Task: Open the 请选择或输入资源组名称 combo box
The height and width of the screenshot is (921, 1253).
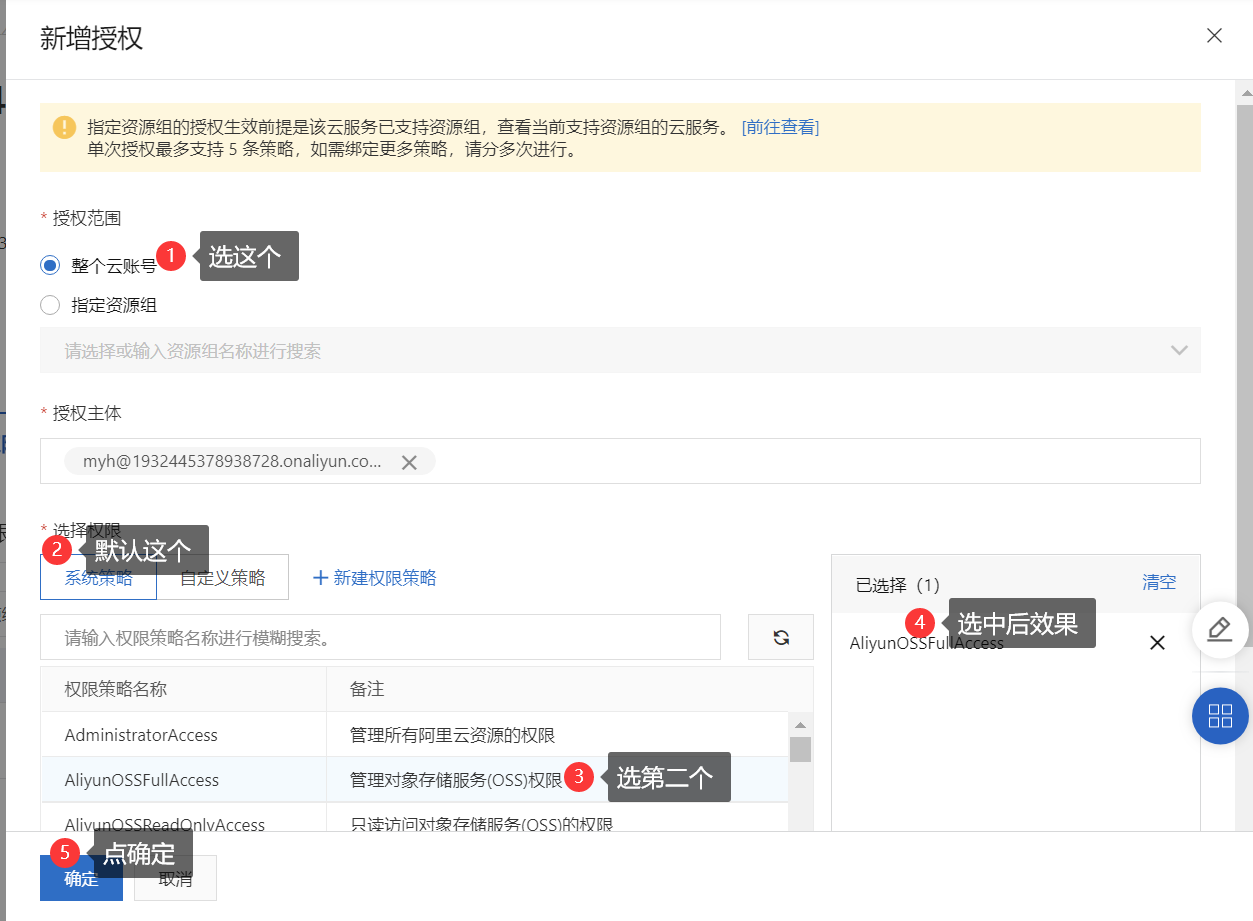Action: pyautogui.click(x=600, y=351)
